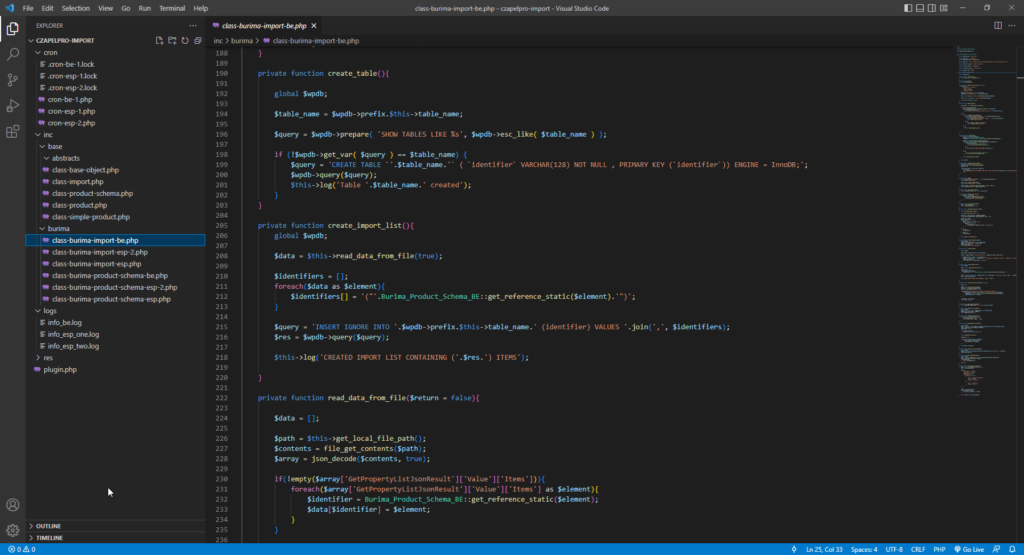Close the class-burima-import-be.php tab
This screenshot has height=555, width=1024.
(314, 25)
